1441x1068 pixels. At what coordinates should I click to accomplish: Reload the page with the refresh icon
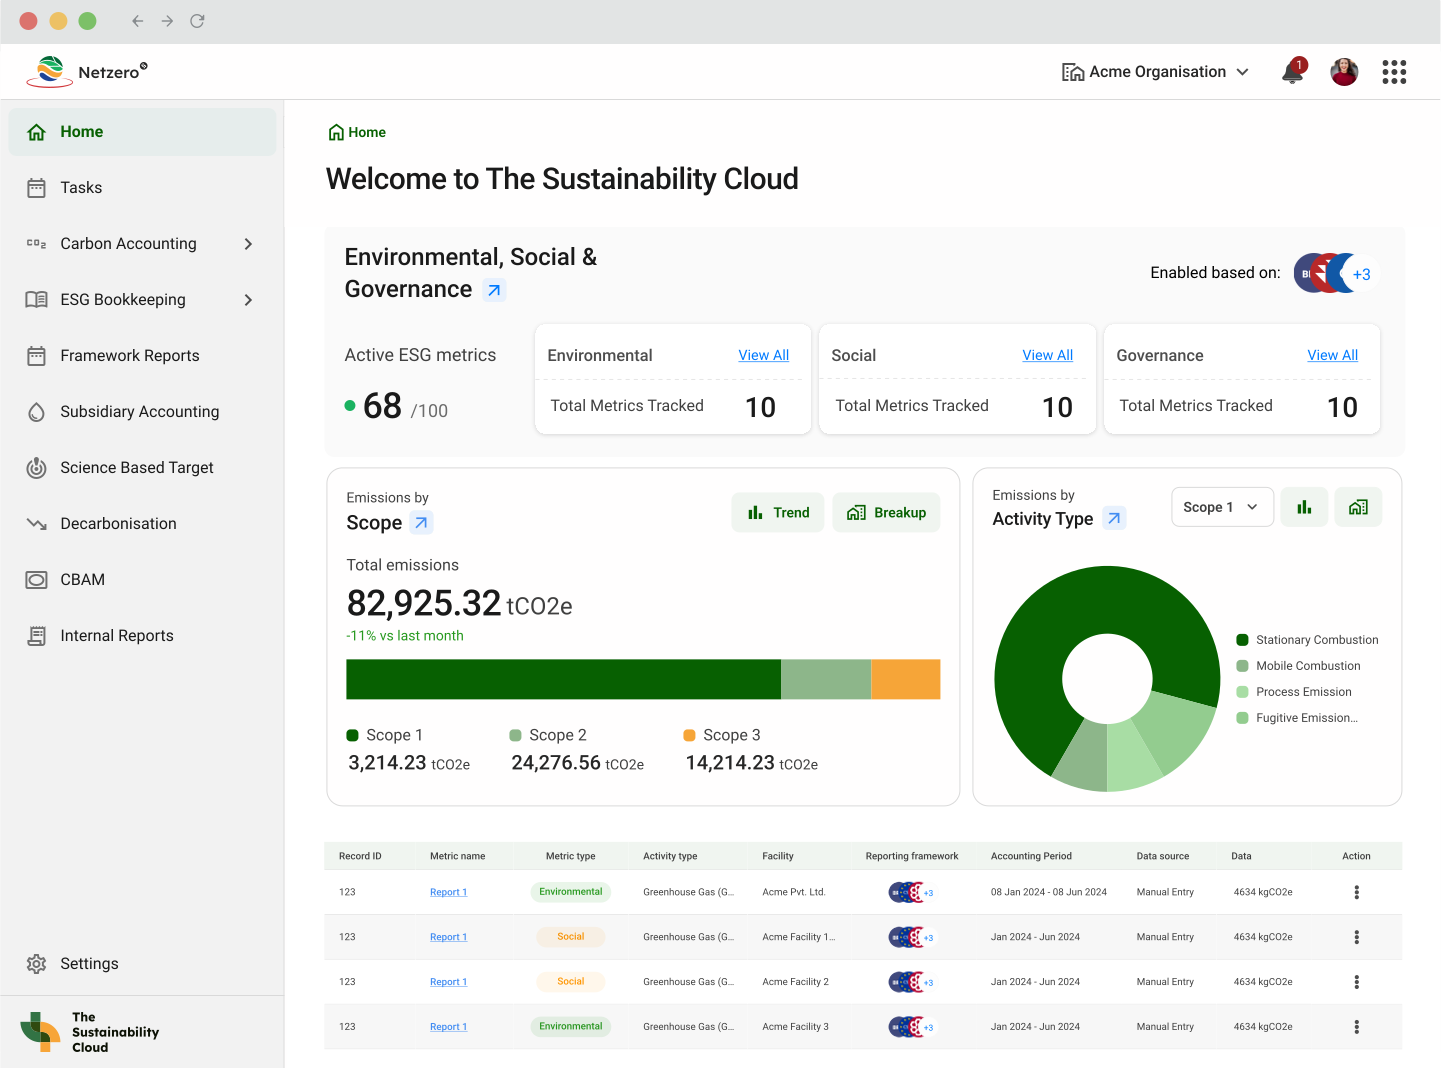point(197,21)
